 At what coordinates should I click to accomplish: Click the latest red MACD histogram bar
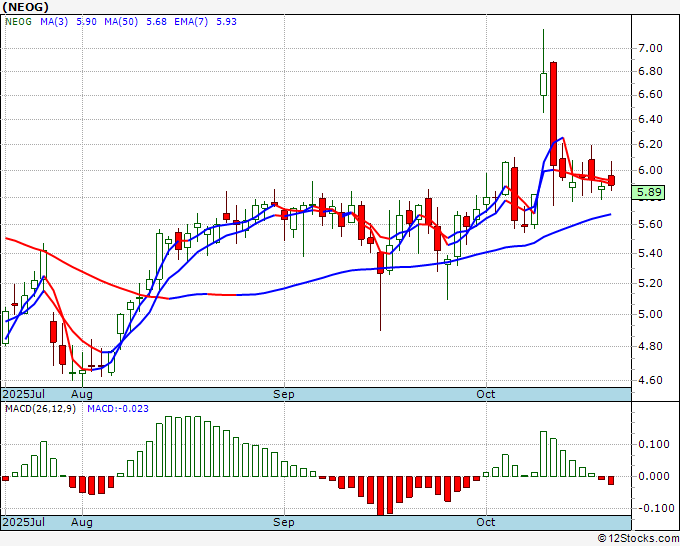[x=611, y=481]
